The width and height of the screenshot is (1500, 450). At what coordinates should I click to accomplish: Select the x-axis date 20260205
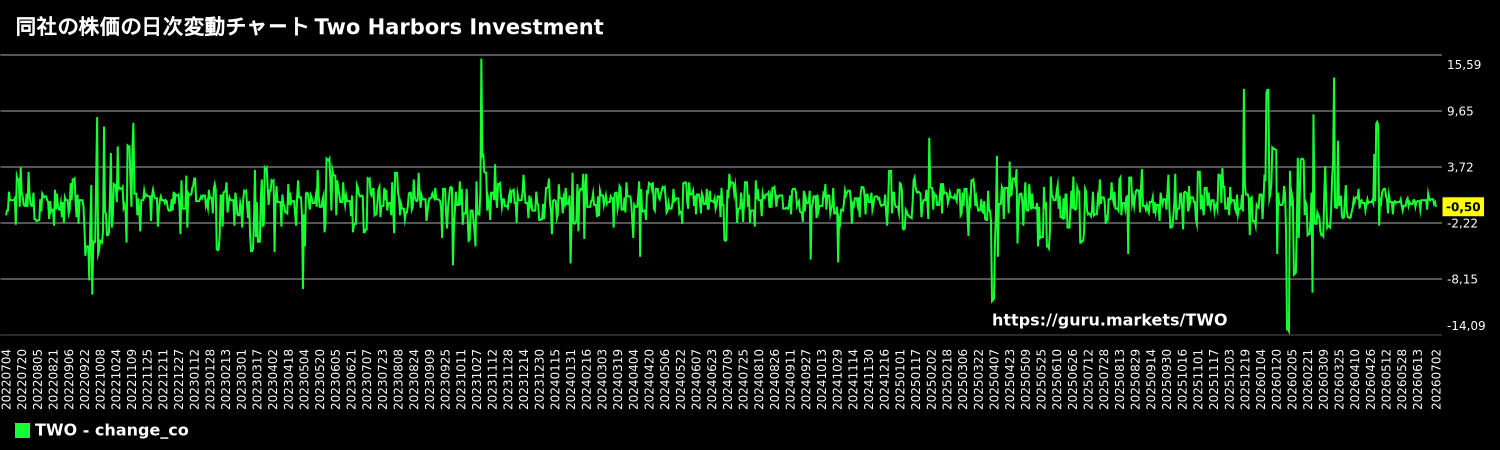(x=1292, y=379)
